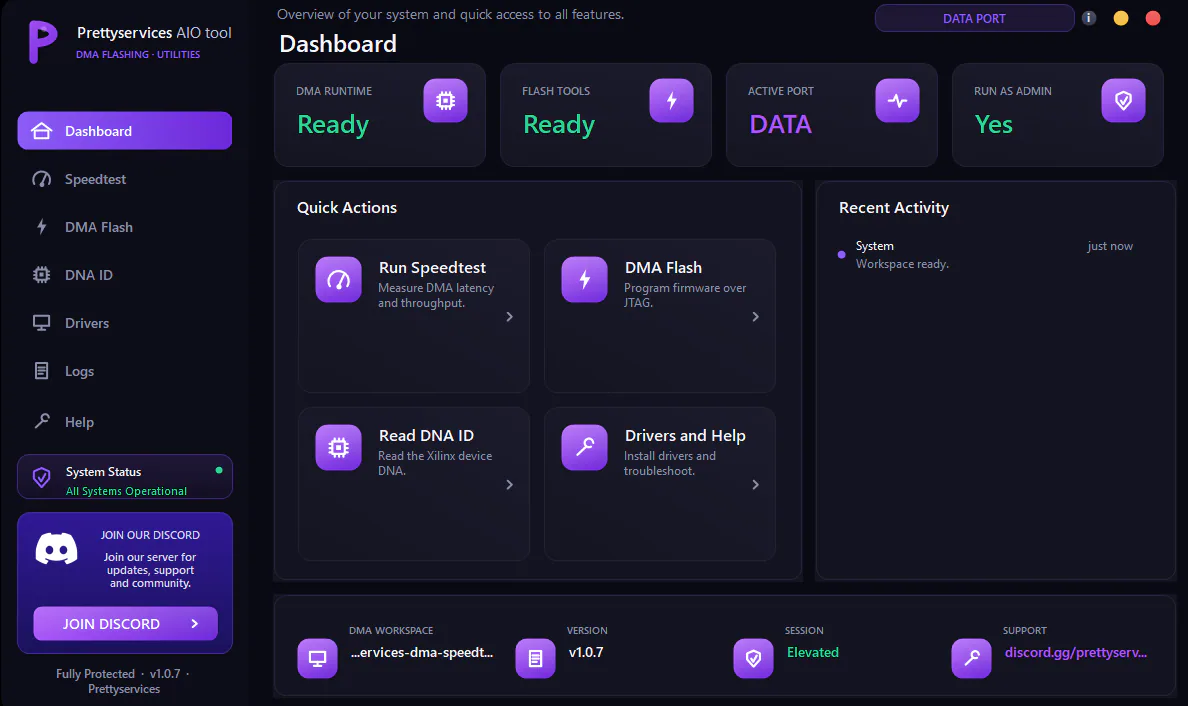Click the '...ervices-dma-speedt...' workspace path
Image resolution: width=1188 pixels, height=706 pixels.
coord(422,652)
